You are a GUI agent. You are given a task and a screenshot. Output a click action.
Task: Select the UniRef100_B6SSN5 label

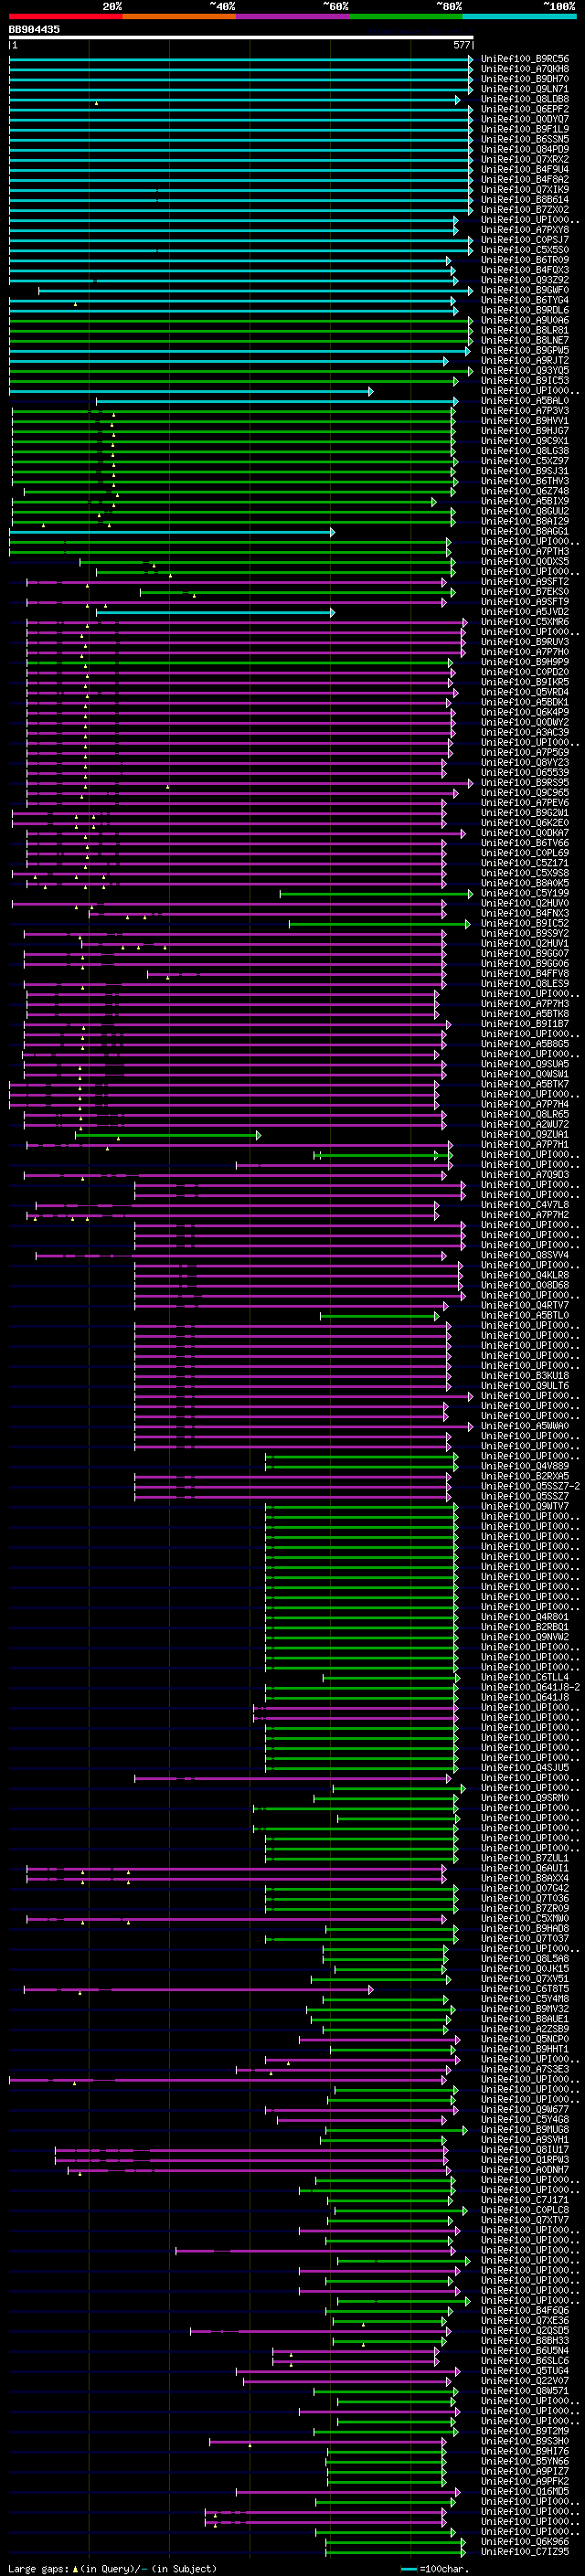click(525, 139)
